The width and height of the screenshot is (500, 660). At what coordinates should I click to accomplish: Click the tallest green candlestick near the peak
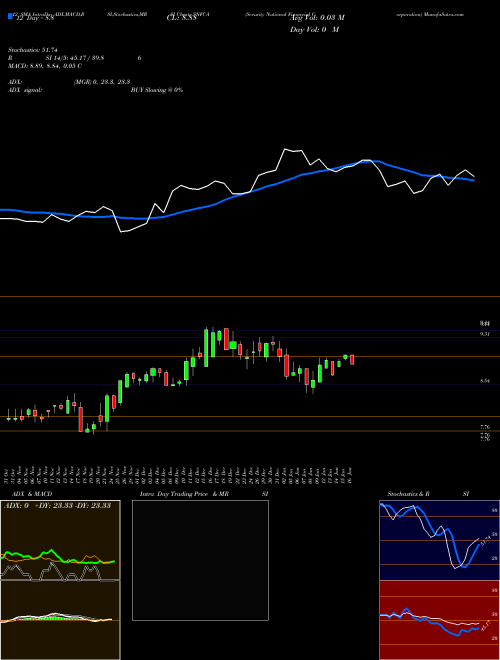(206, 348)
